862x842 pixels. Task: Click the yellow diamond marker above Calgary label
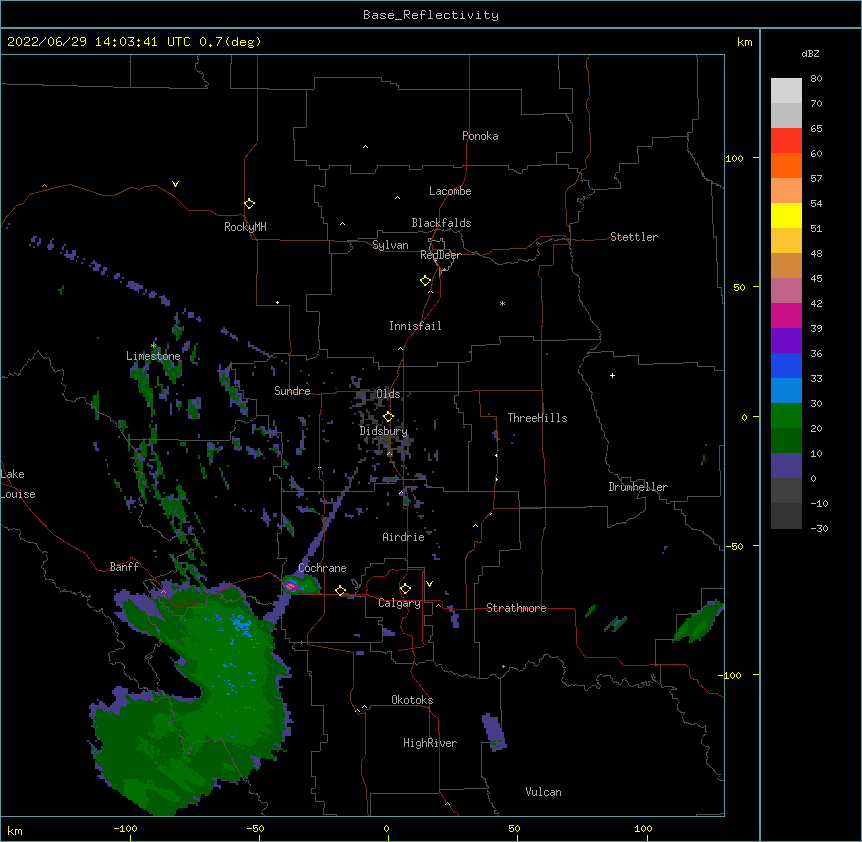point(405,589)
